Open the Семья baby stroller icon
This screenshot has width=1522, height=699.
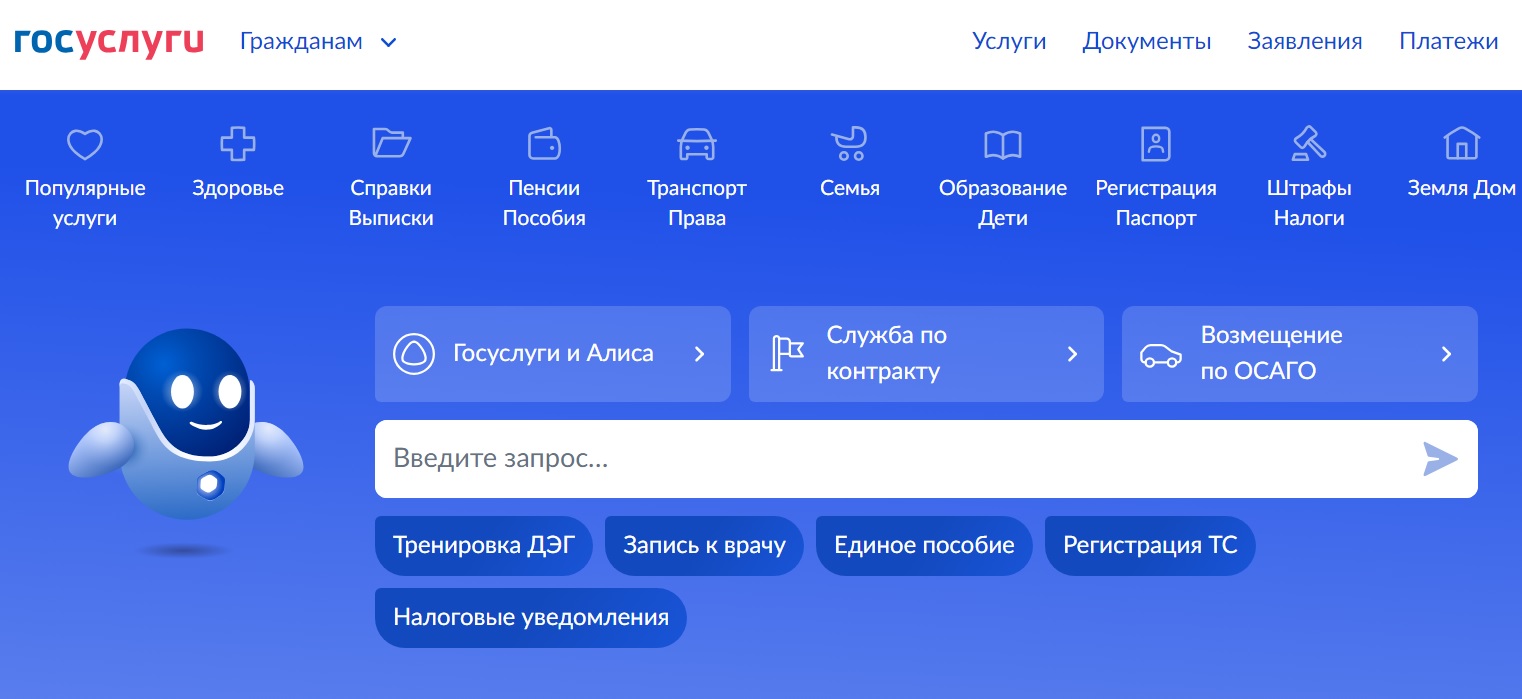(849, 145)
